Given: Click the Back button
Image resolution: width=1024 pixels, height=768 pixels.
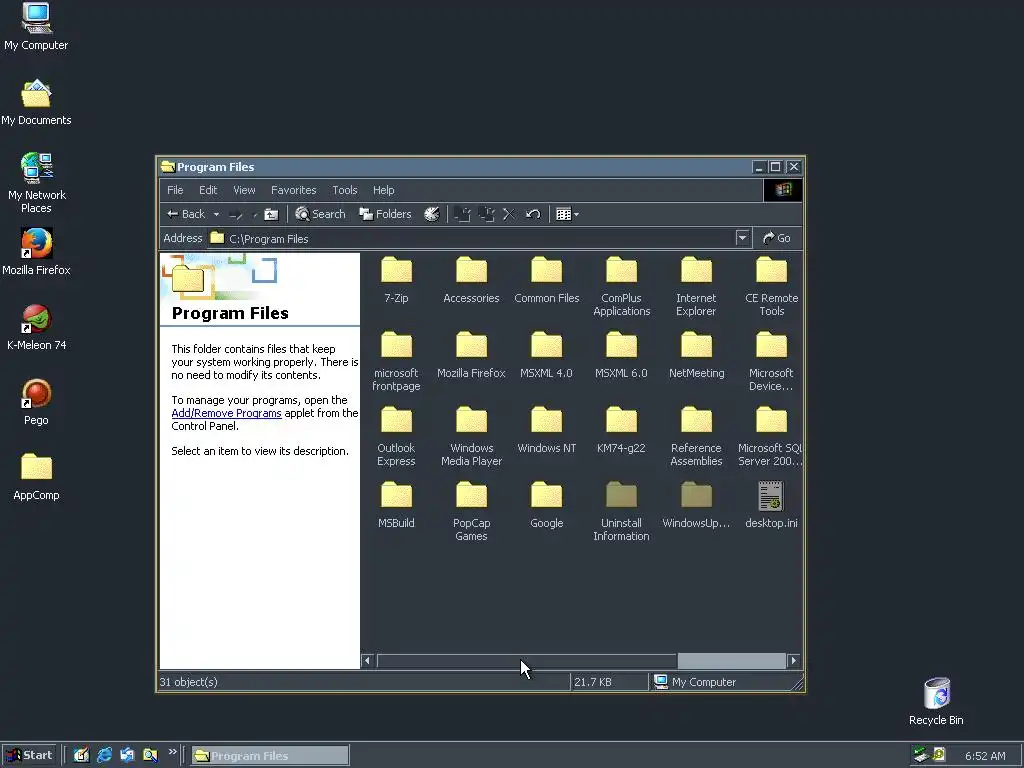Looking at the screenshot, I should (186, 214).
